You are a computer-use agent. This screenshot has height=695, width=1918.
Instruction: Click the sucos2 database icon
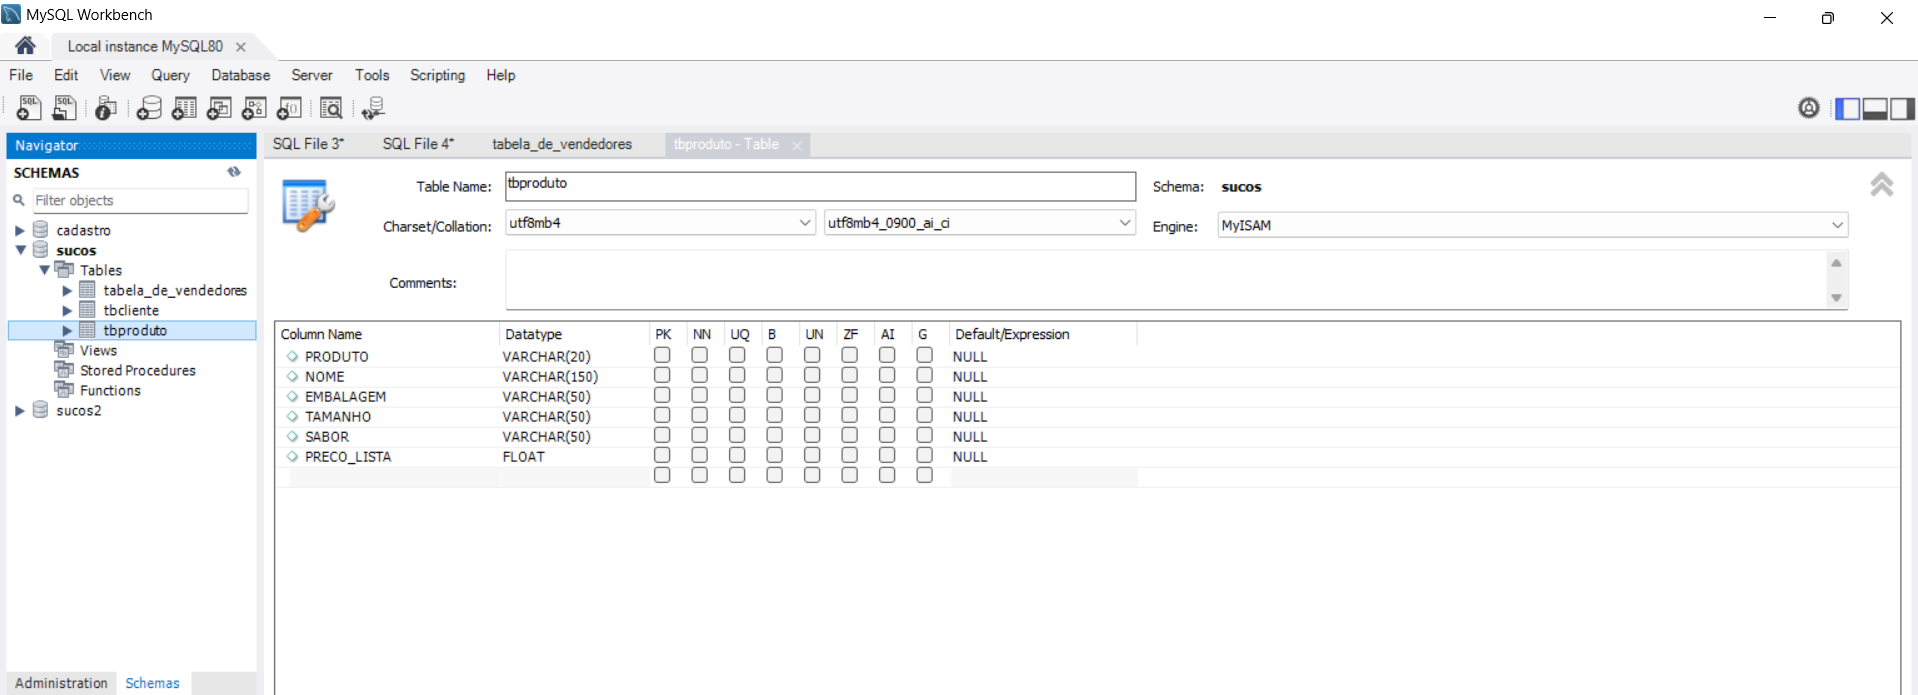point(41,410)
